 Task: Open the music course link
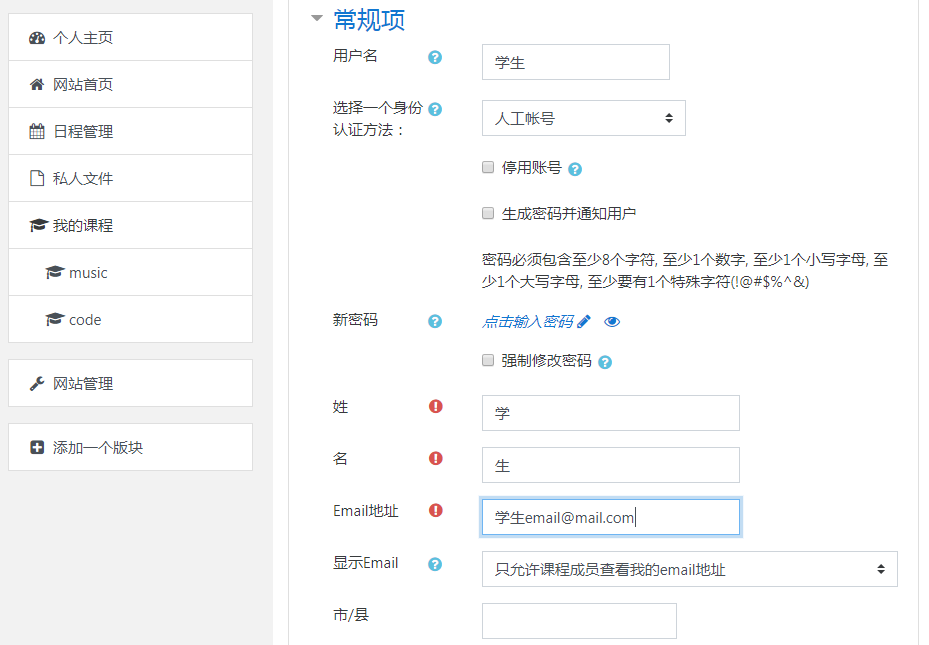coord(88,273)
